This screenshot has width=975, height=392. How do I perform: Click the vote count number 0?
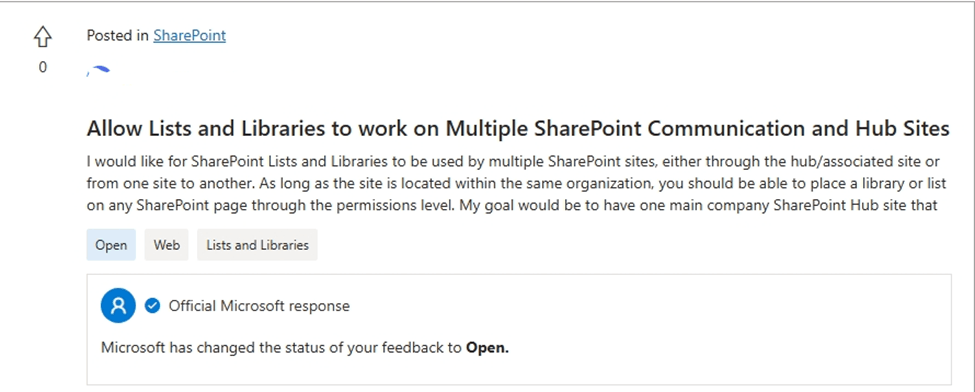[x=42, y=67]
